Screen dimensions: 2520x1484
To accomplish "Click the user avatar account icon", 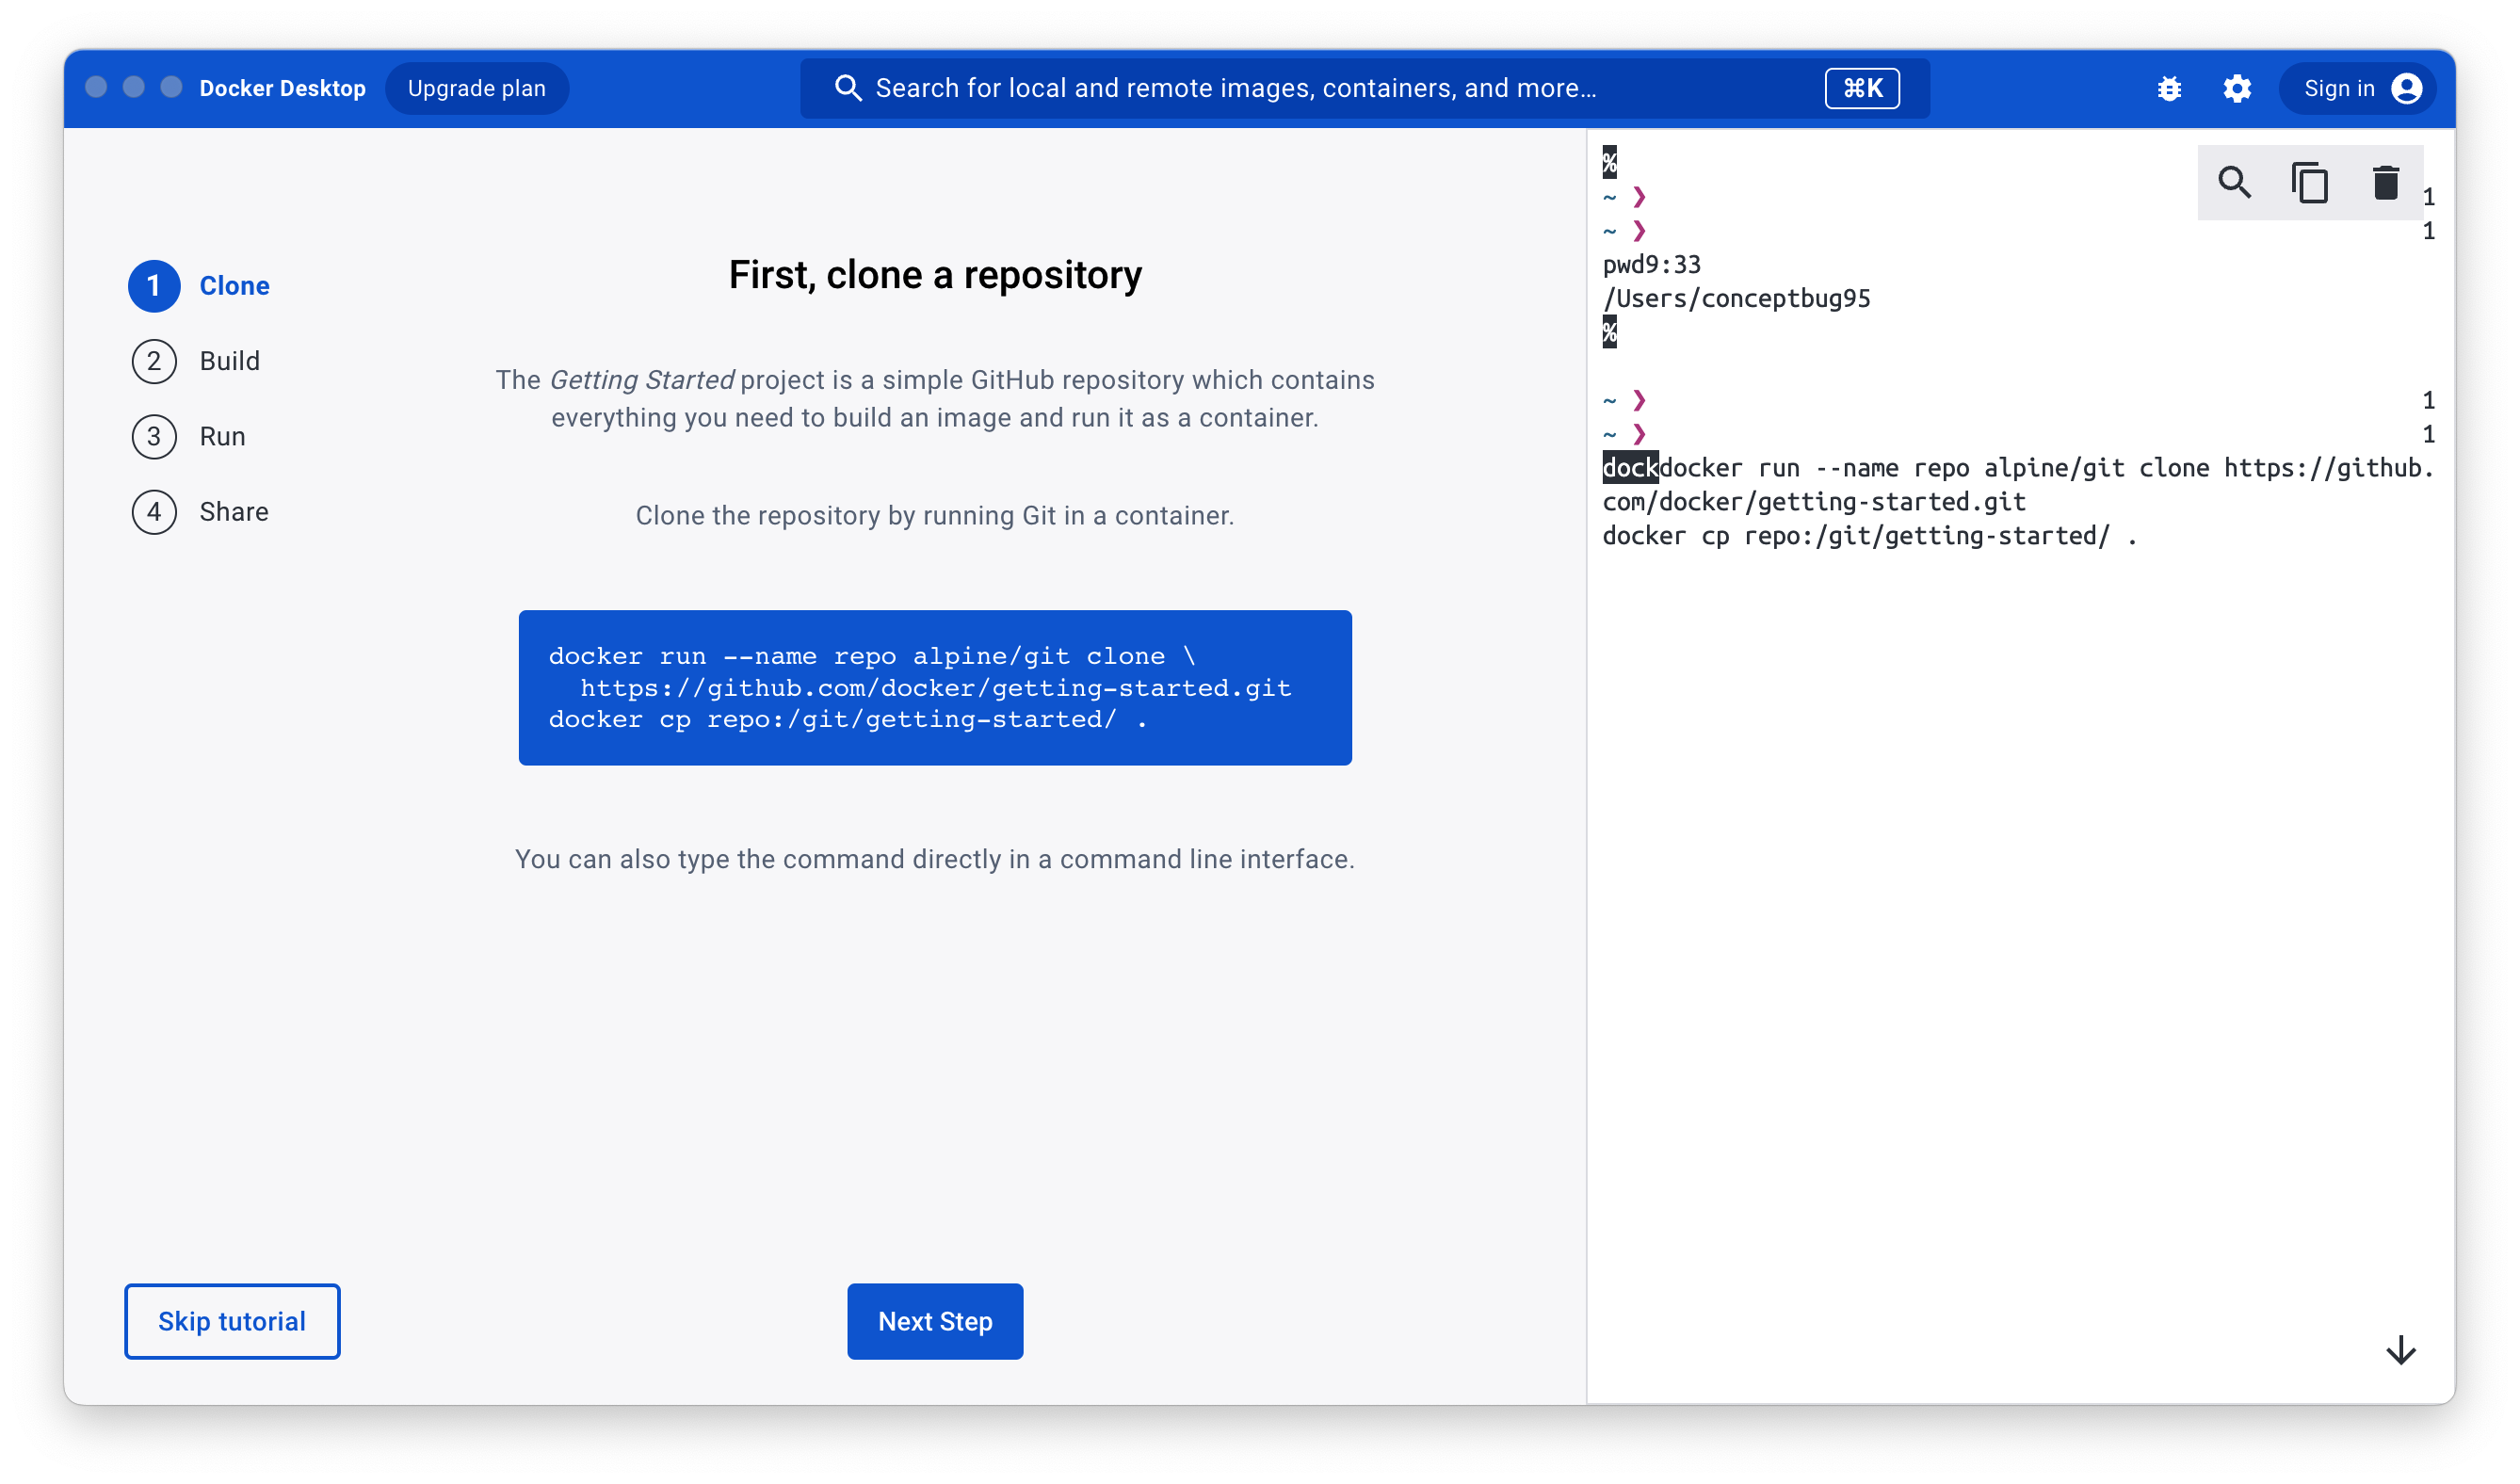I will (x=2407, y=89).
